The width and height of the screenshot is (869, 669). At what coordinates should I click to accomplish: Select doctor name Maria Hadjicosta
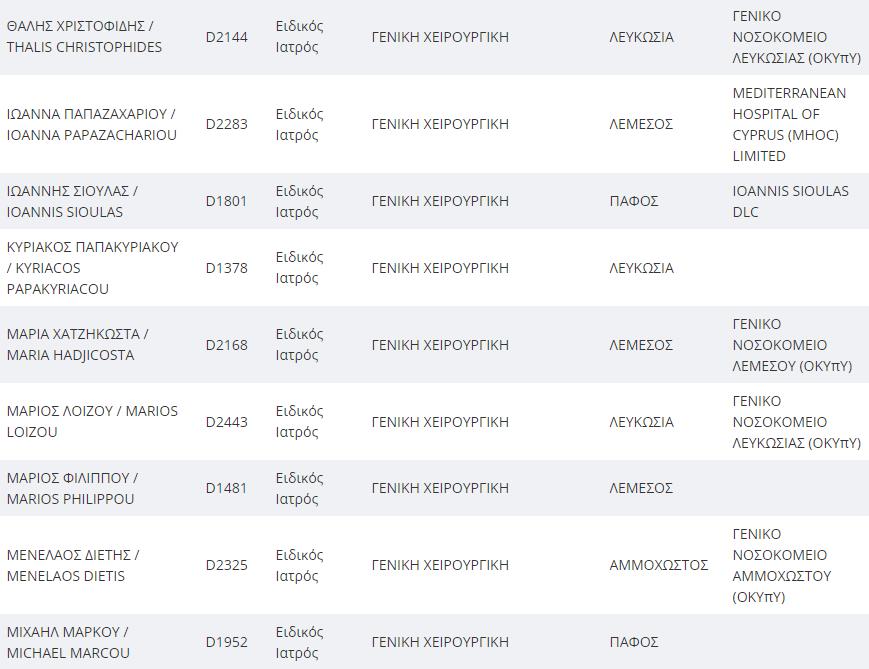pos(78,344)
